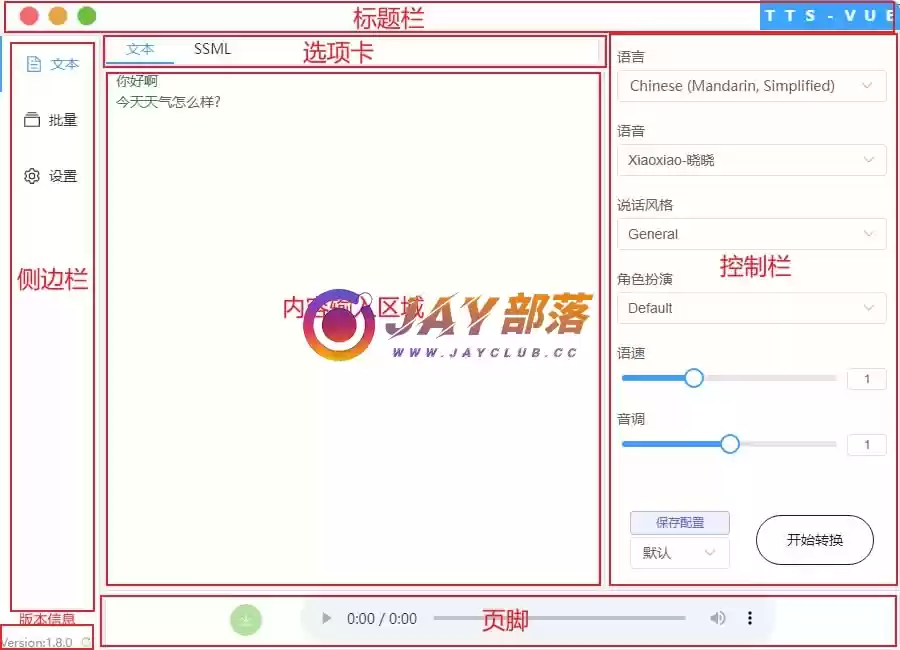
Task: Open the 语音 voice dropdown showing Xiaoxiao-晓晓
Action: click(751, 160)
